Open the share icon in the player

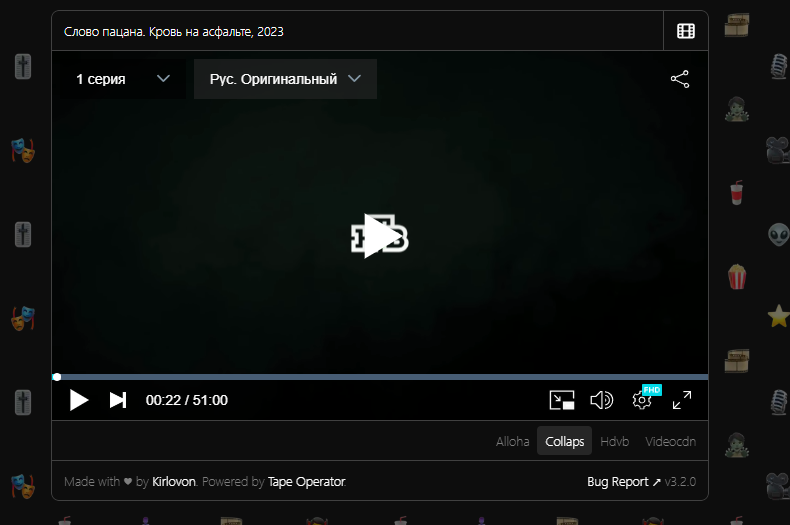(680, 79)
